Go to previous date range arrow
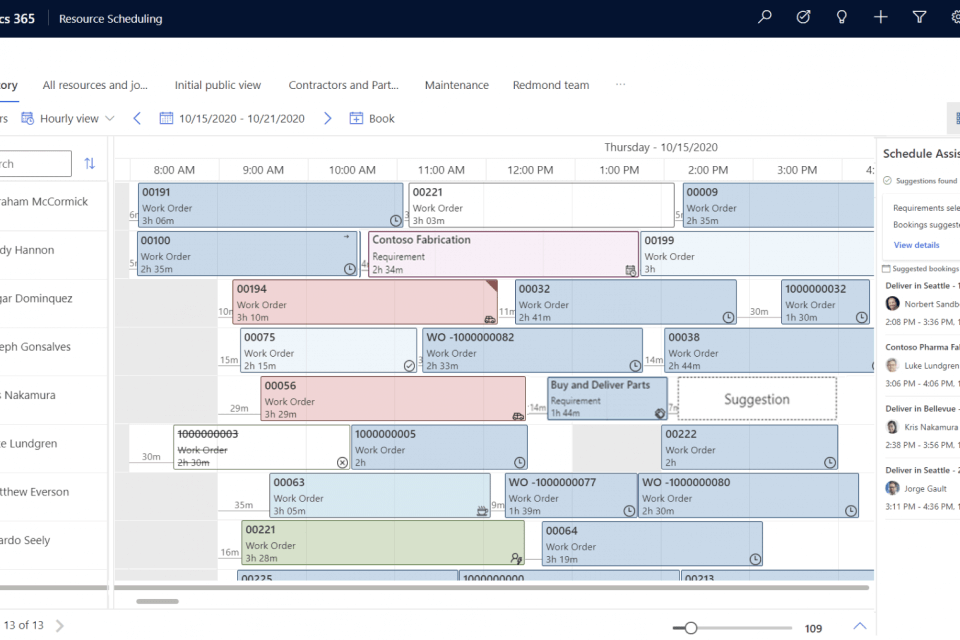The height and width of the screenshot is (640, 960). tap(137, 118)
